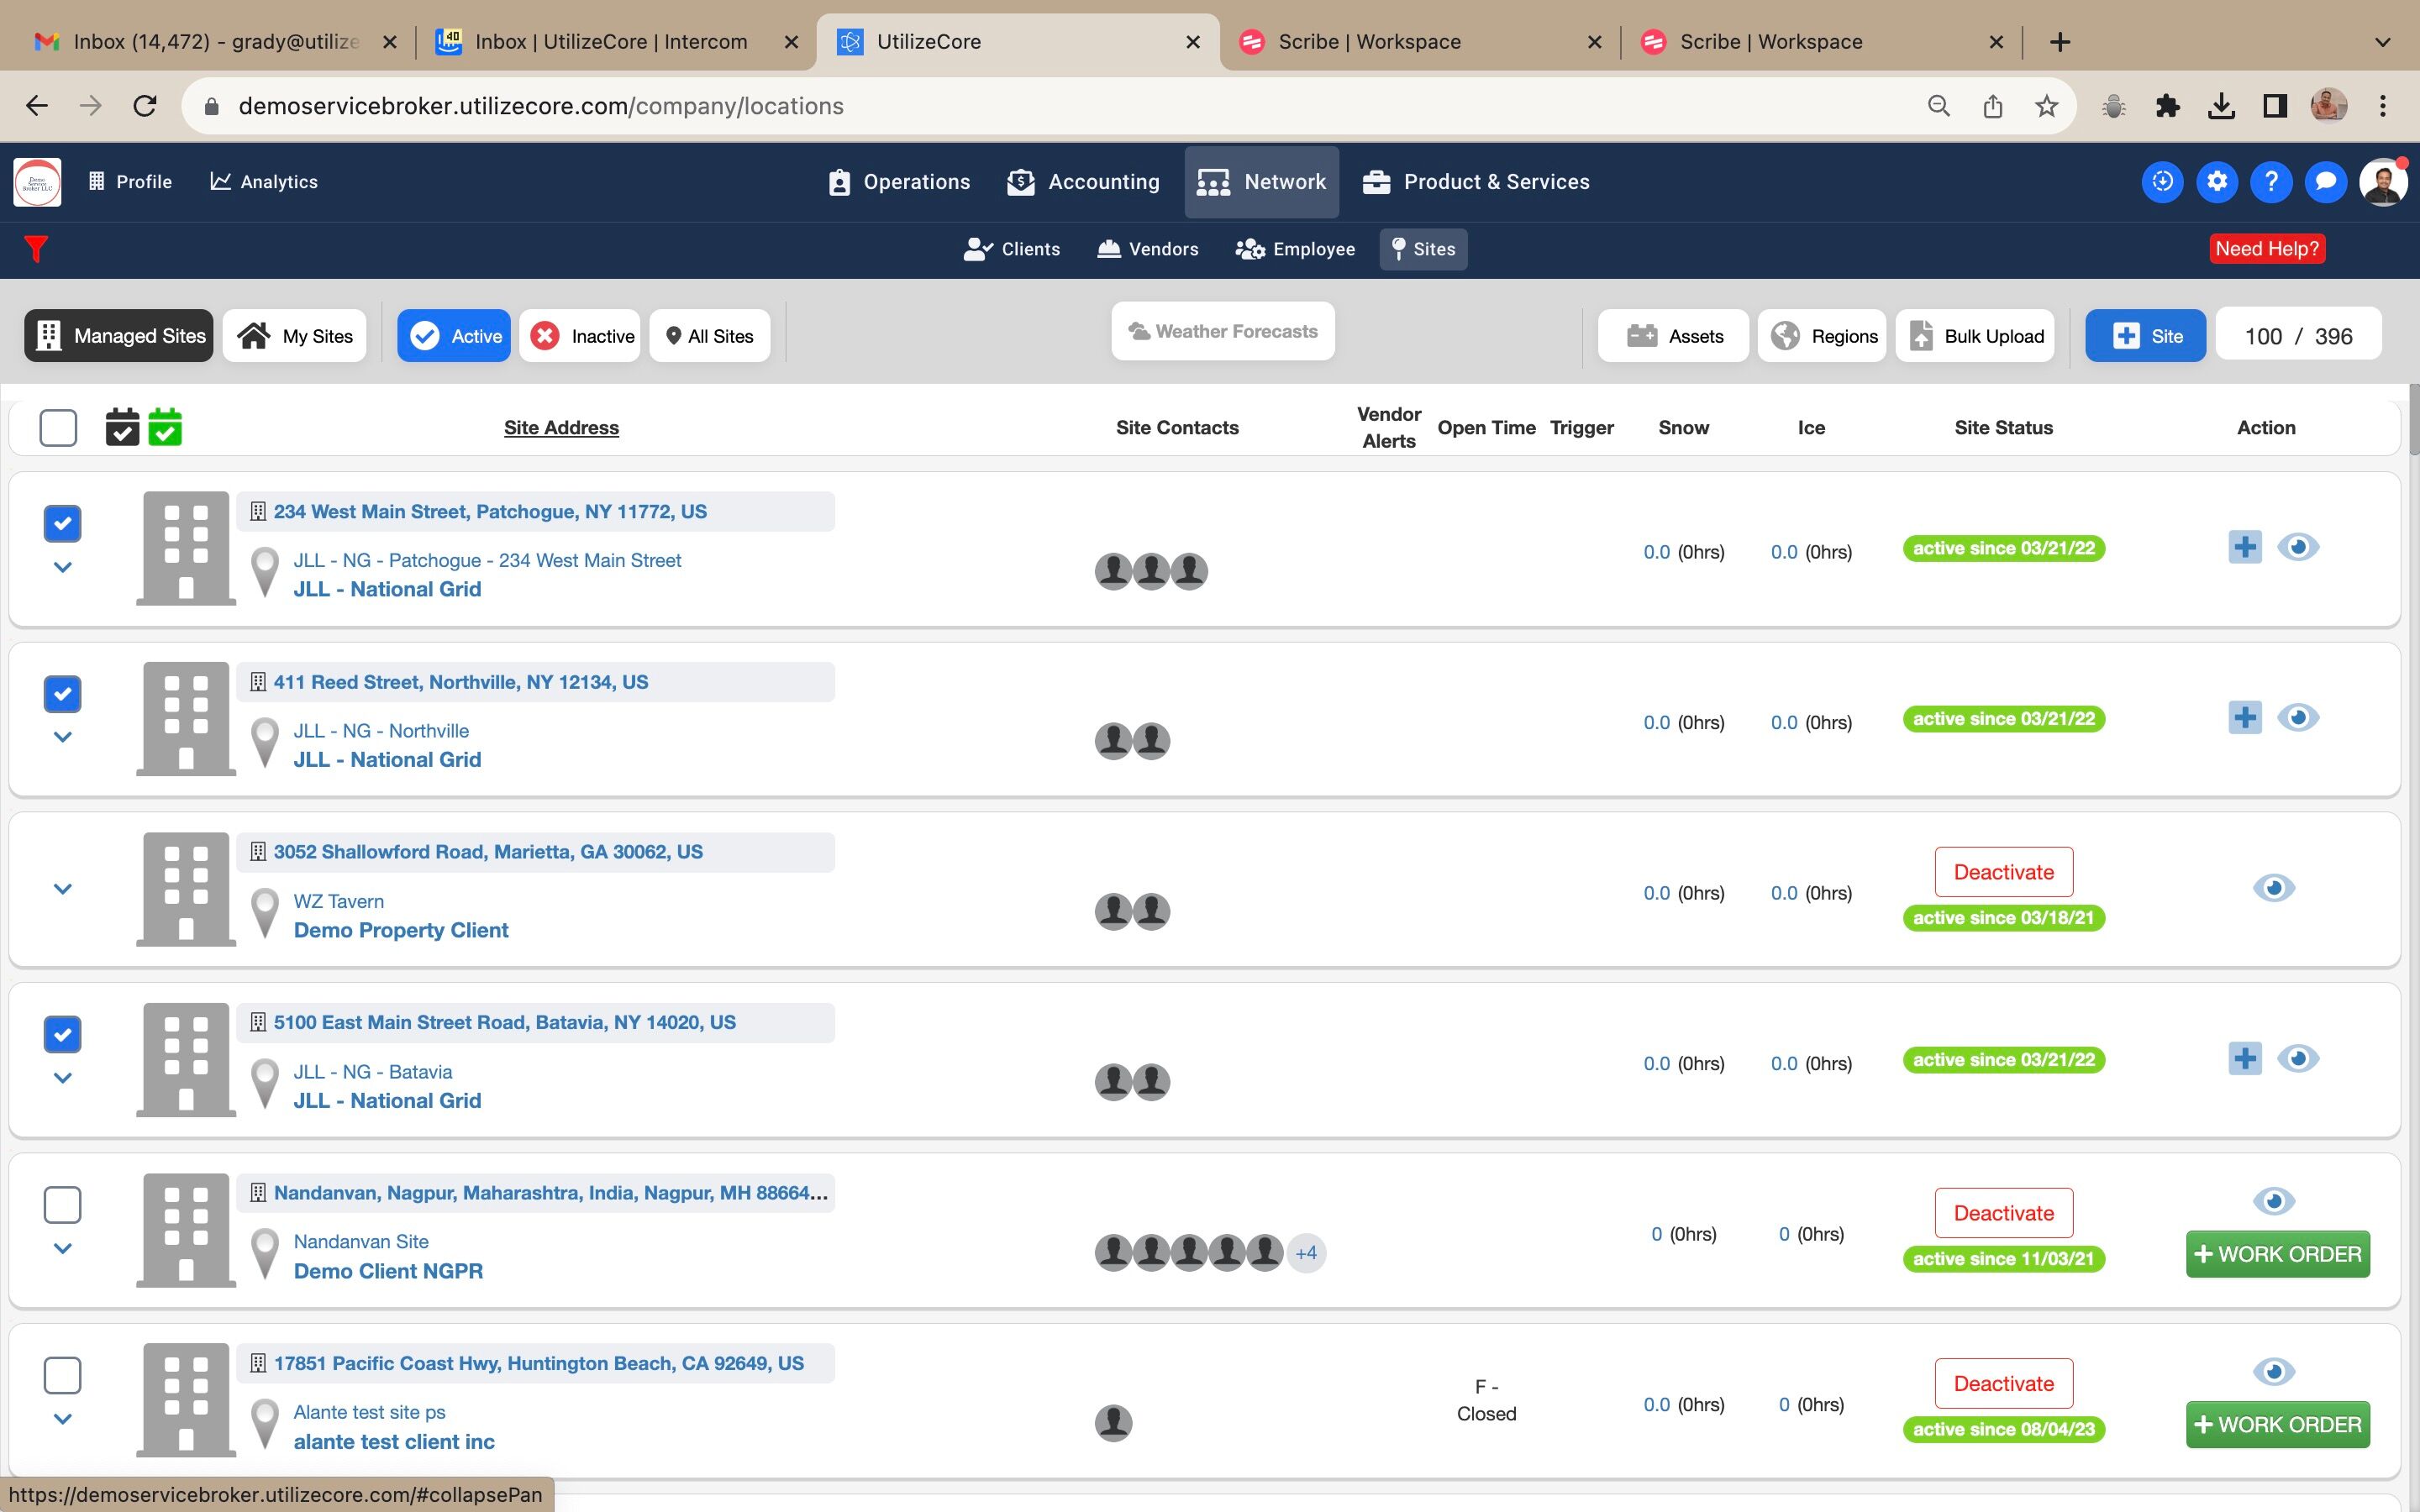Click blue plus icon for Patchogue site
This screenshot has width=2420, height=1512.
pos(2244,547)
